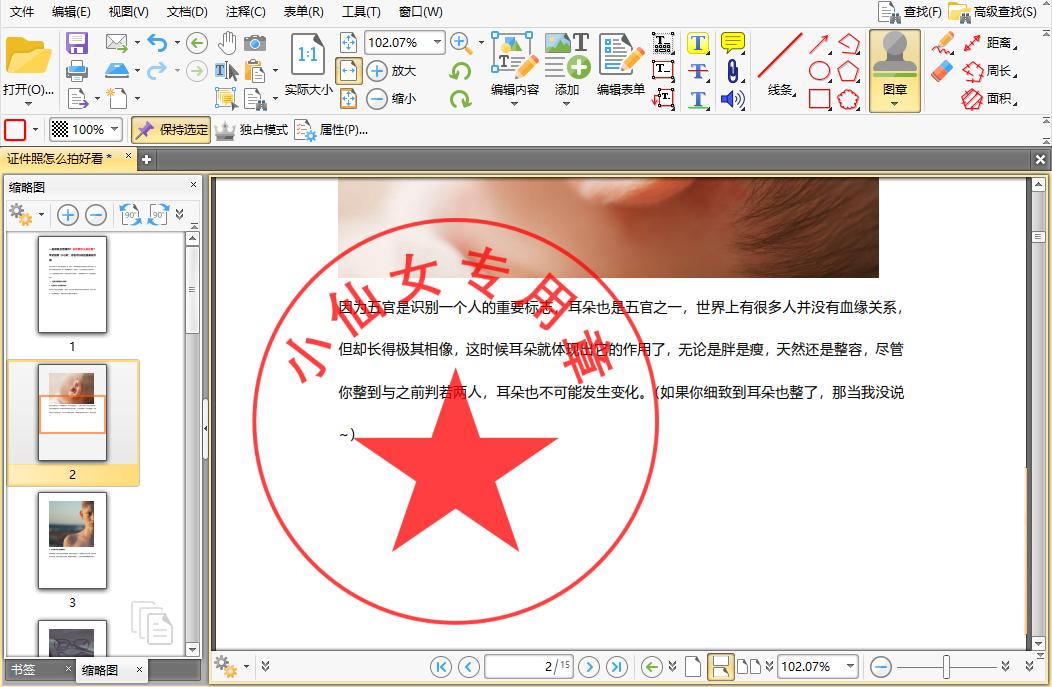This screenshot has height=687, width=1052.
Task: Toggle the snapshot tool in the toolbar
Action: [x=254, y=41]
